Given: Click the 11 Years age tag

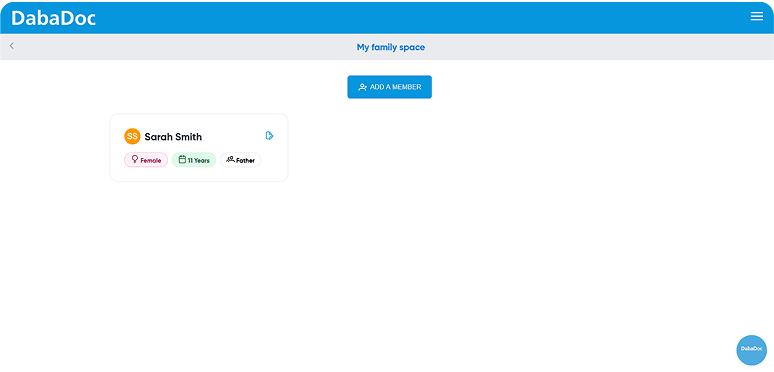Looking at the screenshot, I should tap(194, 160).
